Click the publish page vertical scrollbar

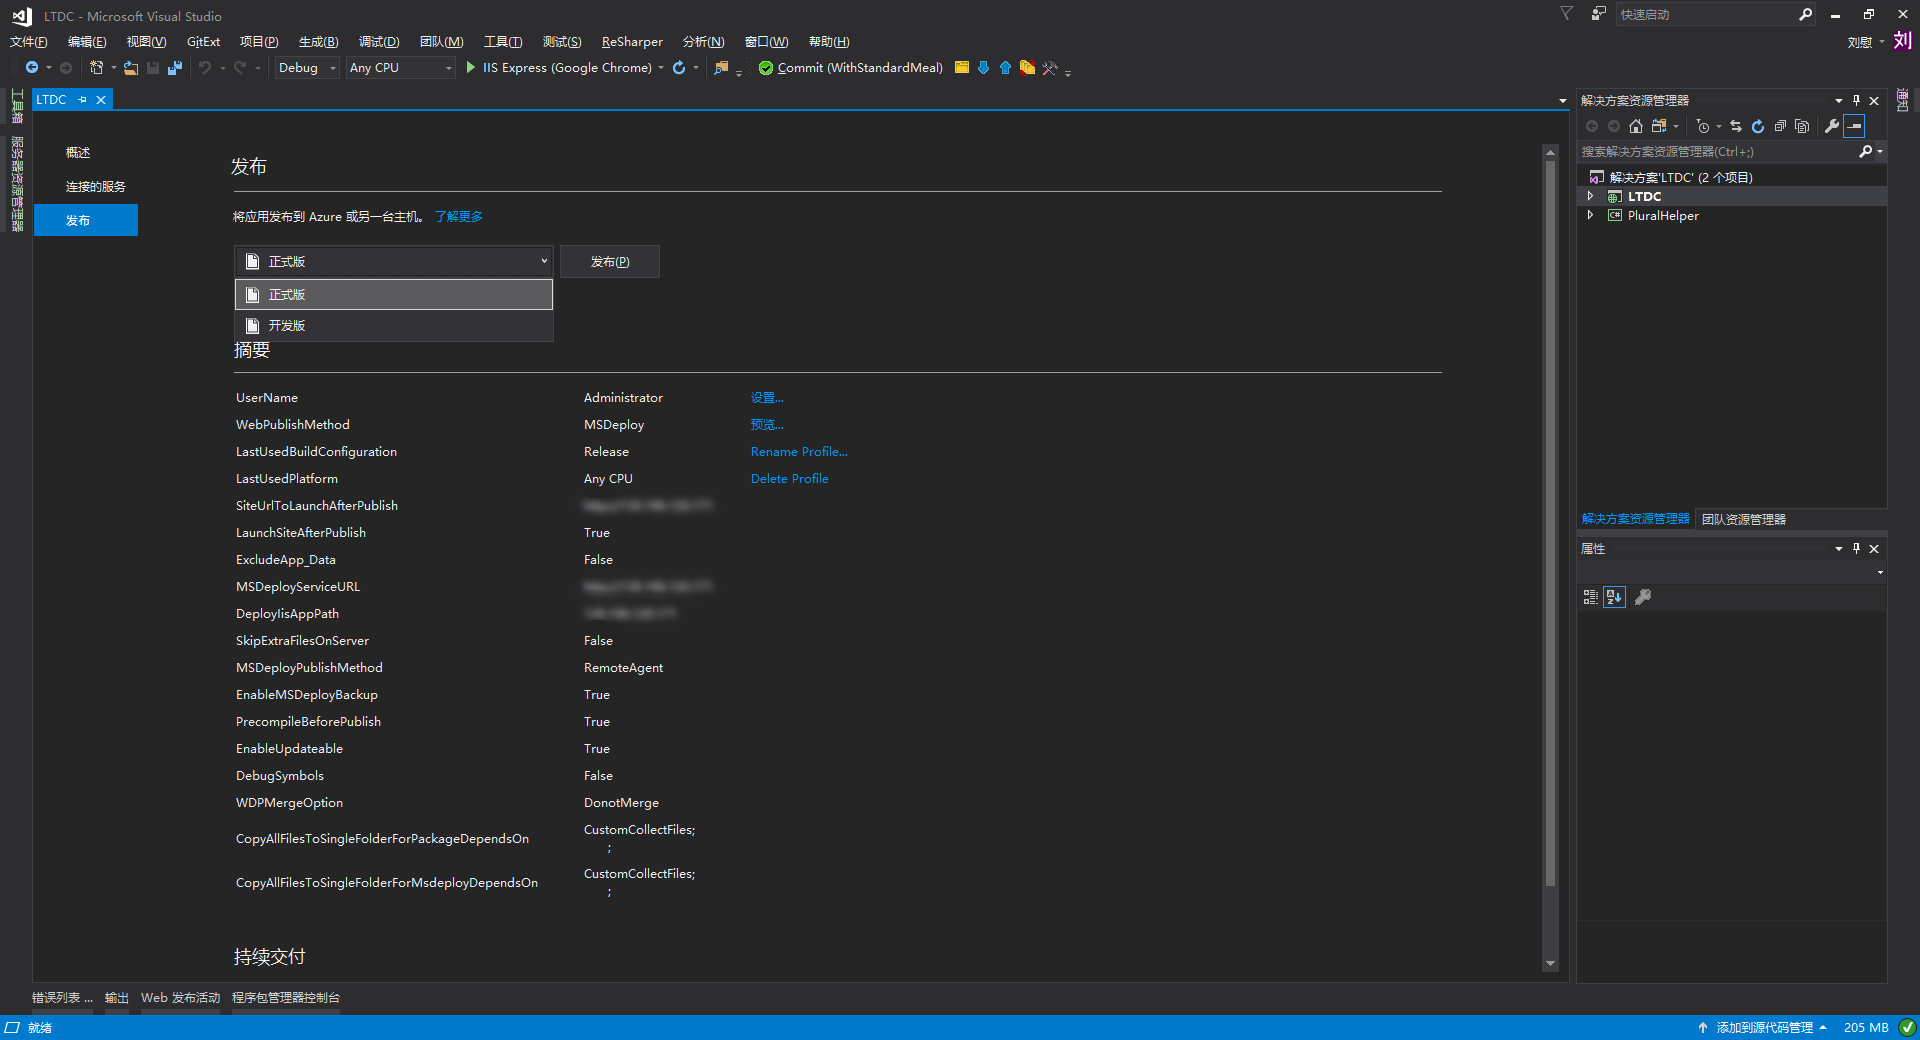tap(1550, 522)
